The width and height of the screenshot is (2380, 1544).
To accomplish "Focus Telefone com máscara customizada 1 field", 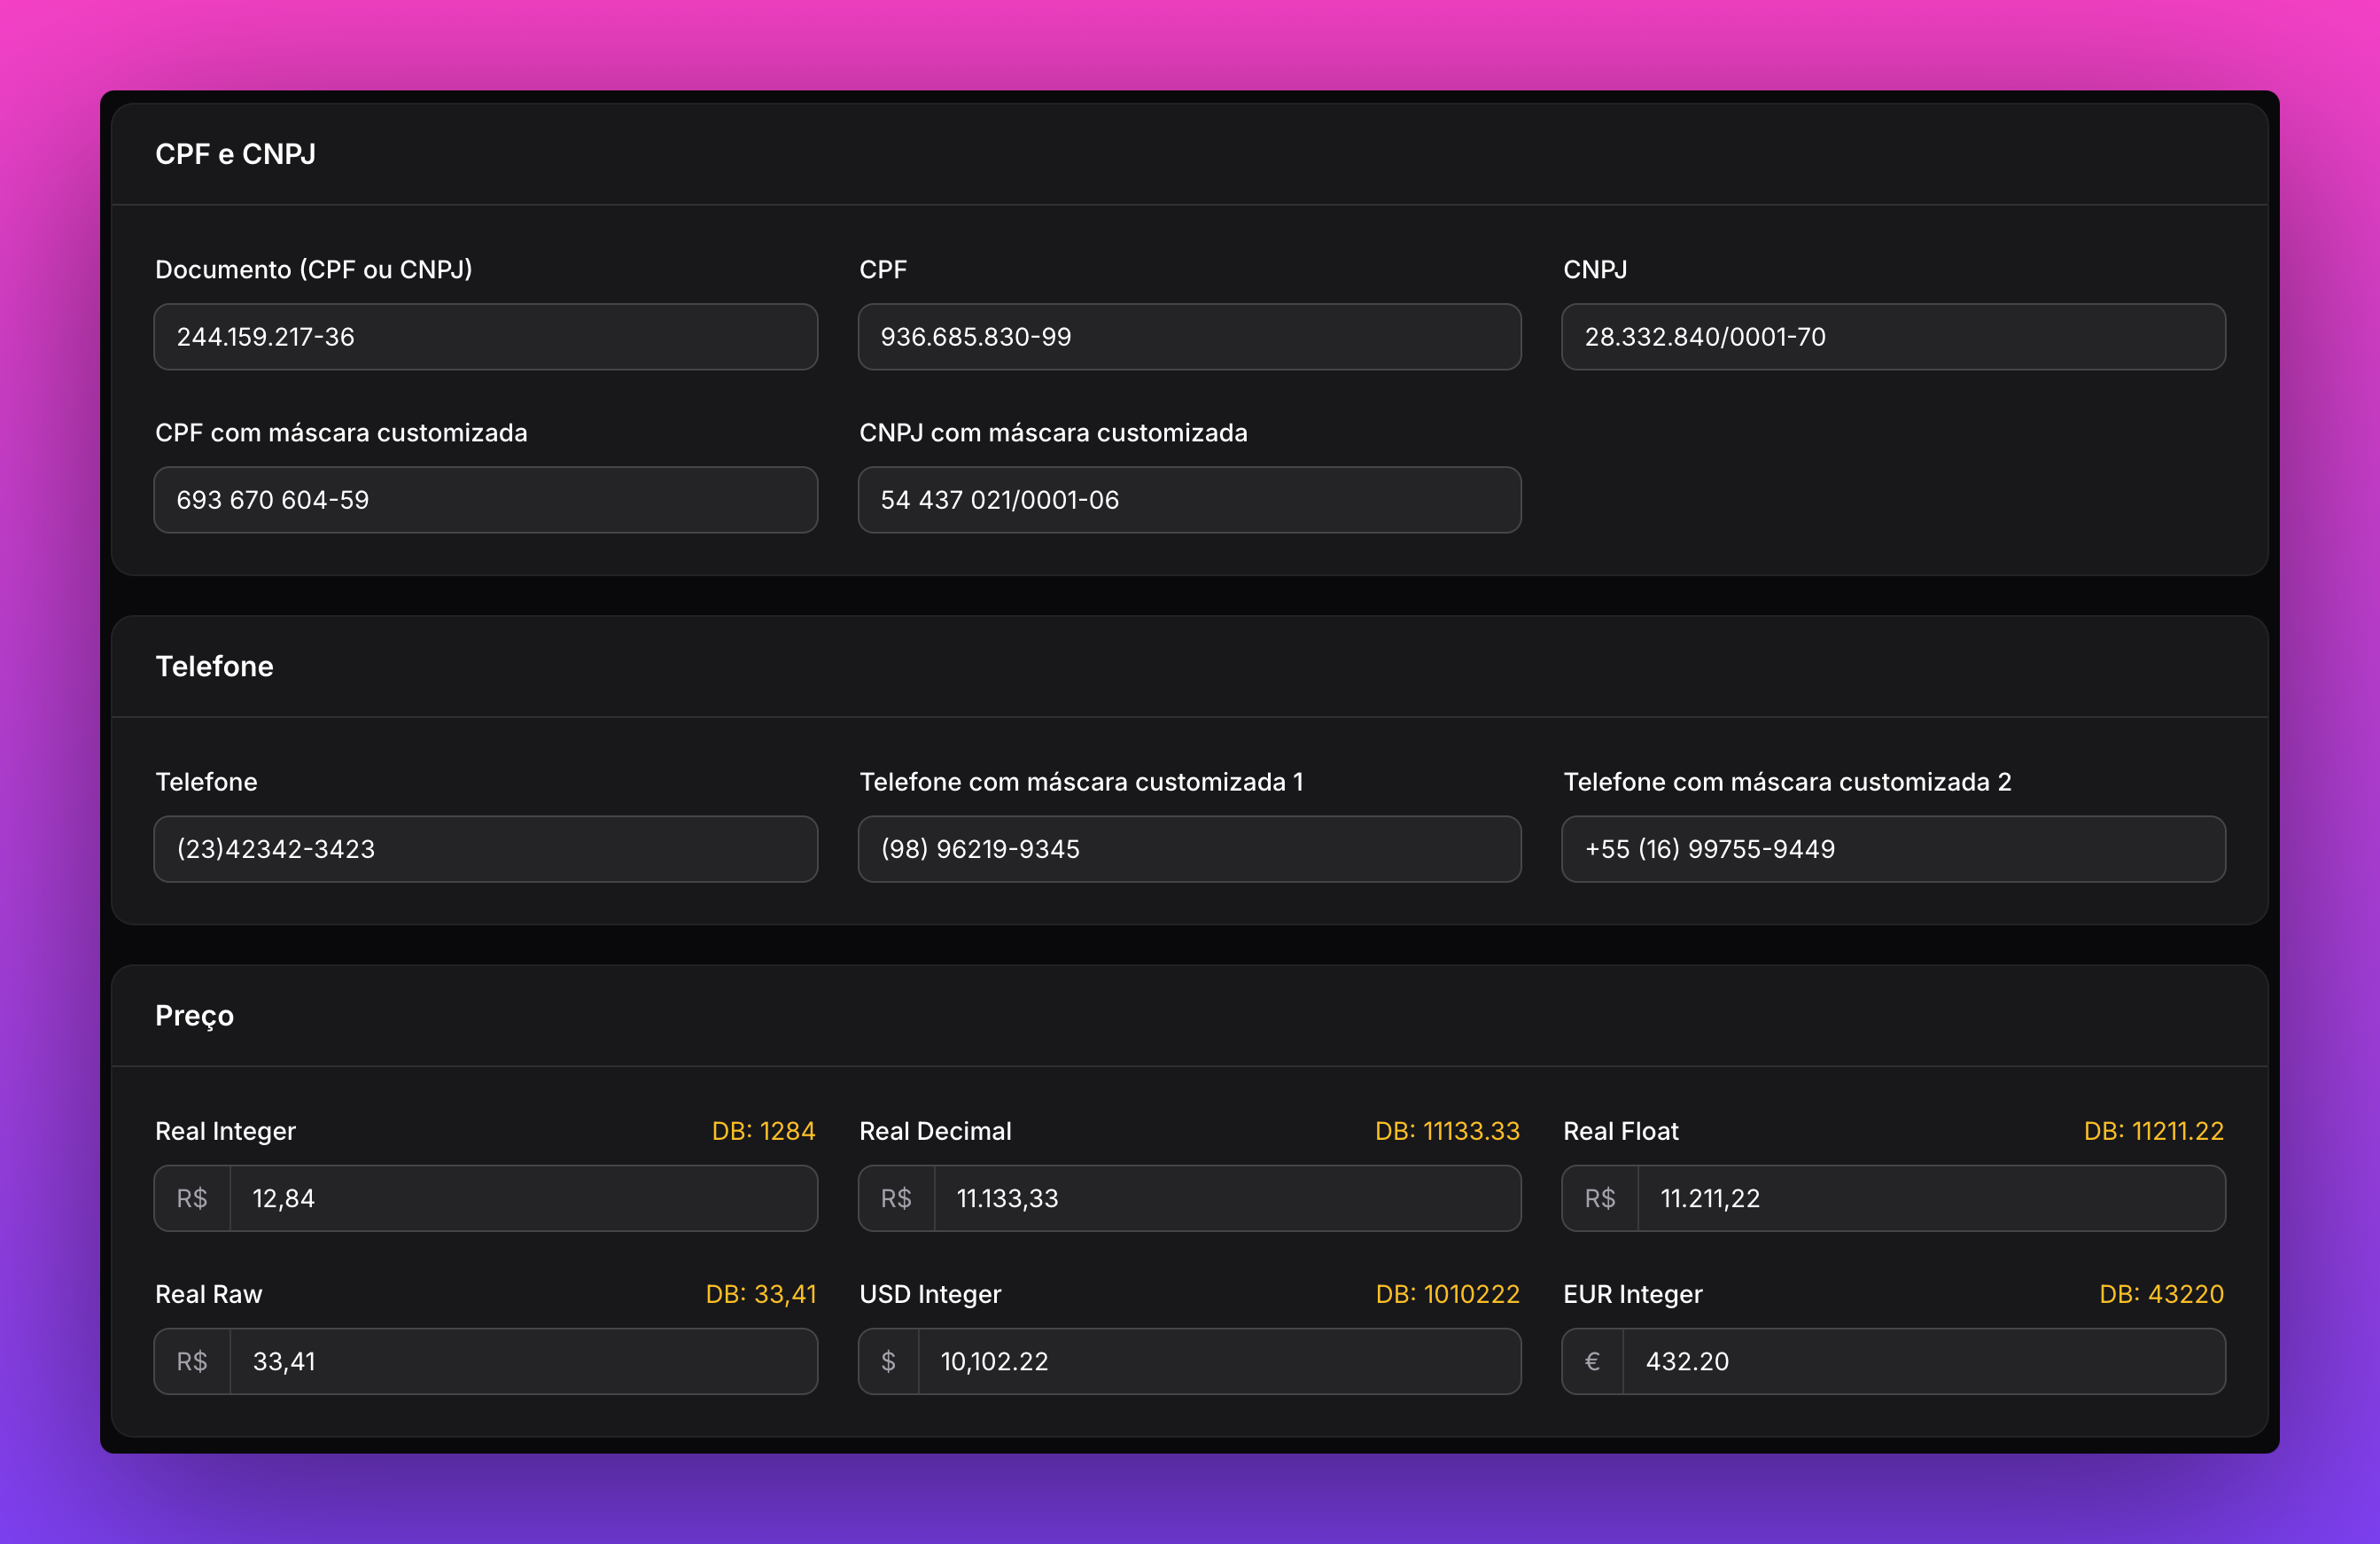I will (x=1189, y=849).
